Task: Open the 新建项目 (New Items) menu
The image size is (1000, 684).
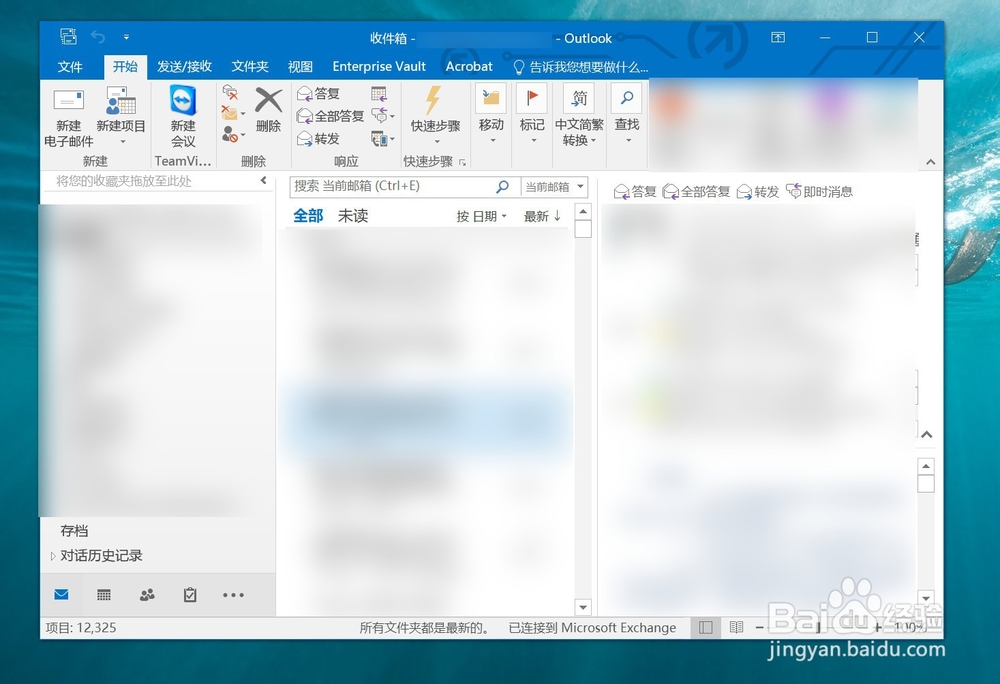Action: 121,118
